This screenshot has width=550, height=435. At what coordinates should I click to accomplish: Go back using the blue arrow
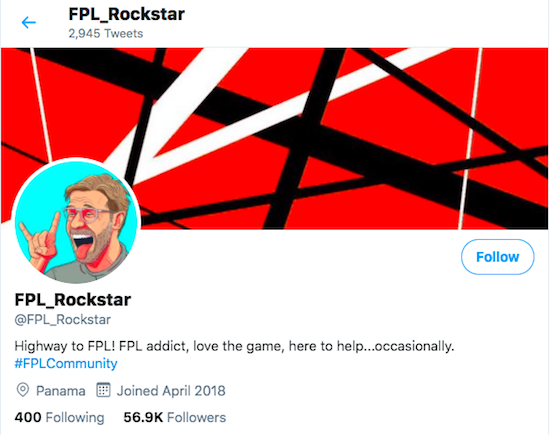28,22
